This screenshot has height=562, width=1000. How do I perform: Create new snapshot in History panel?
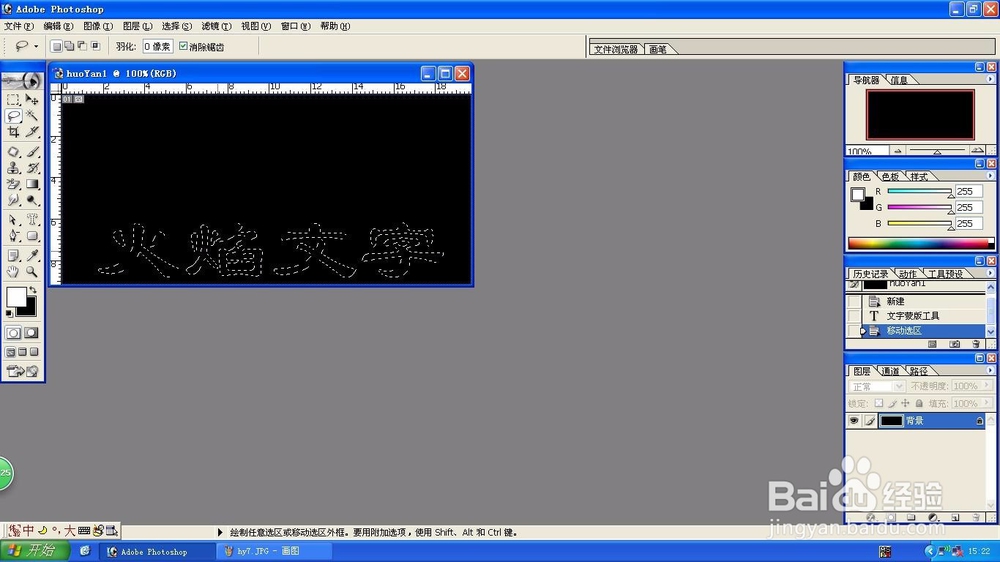point(954,344)
